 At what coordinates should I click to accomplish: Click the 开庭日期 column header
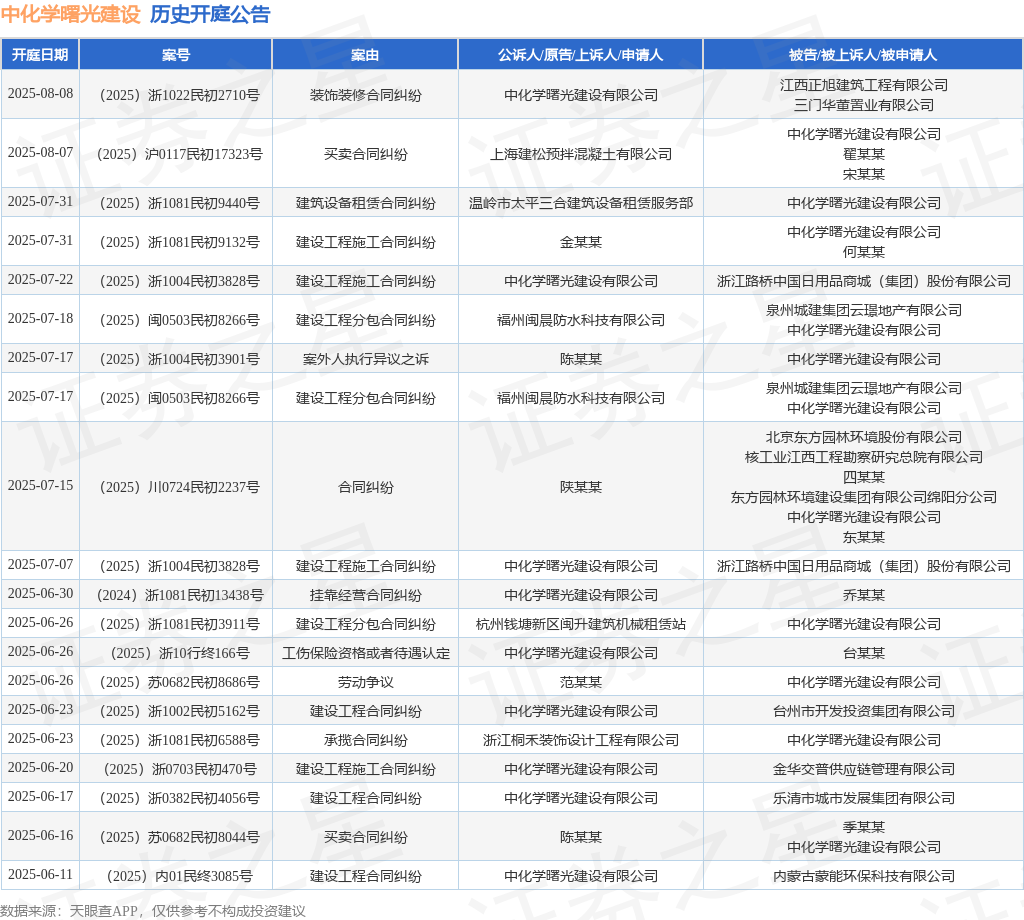40,55
